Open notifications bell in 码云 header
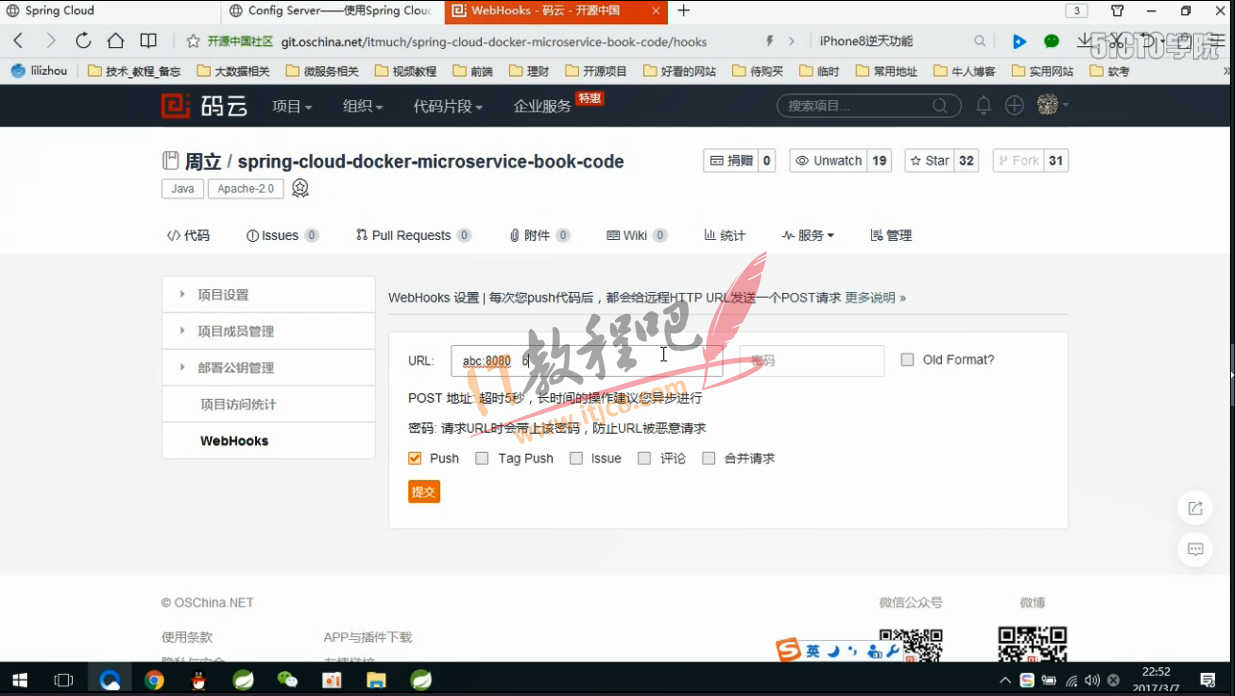 983,105
